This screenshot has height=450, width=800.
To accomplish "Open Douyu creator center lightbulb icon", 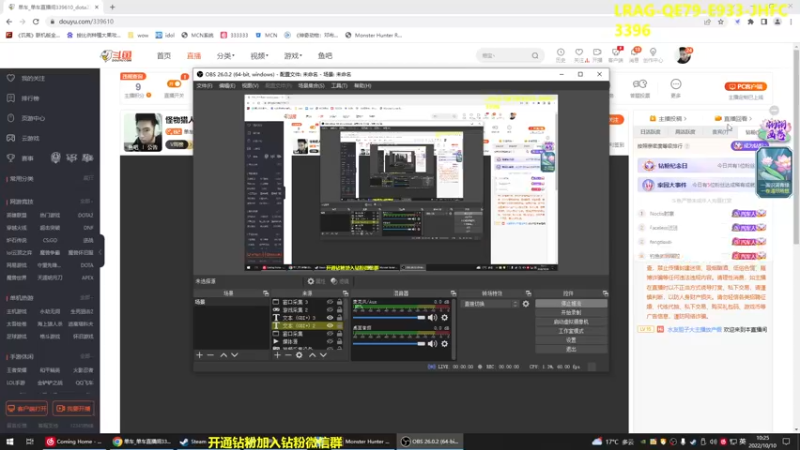I will [x=653, y=55].
